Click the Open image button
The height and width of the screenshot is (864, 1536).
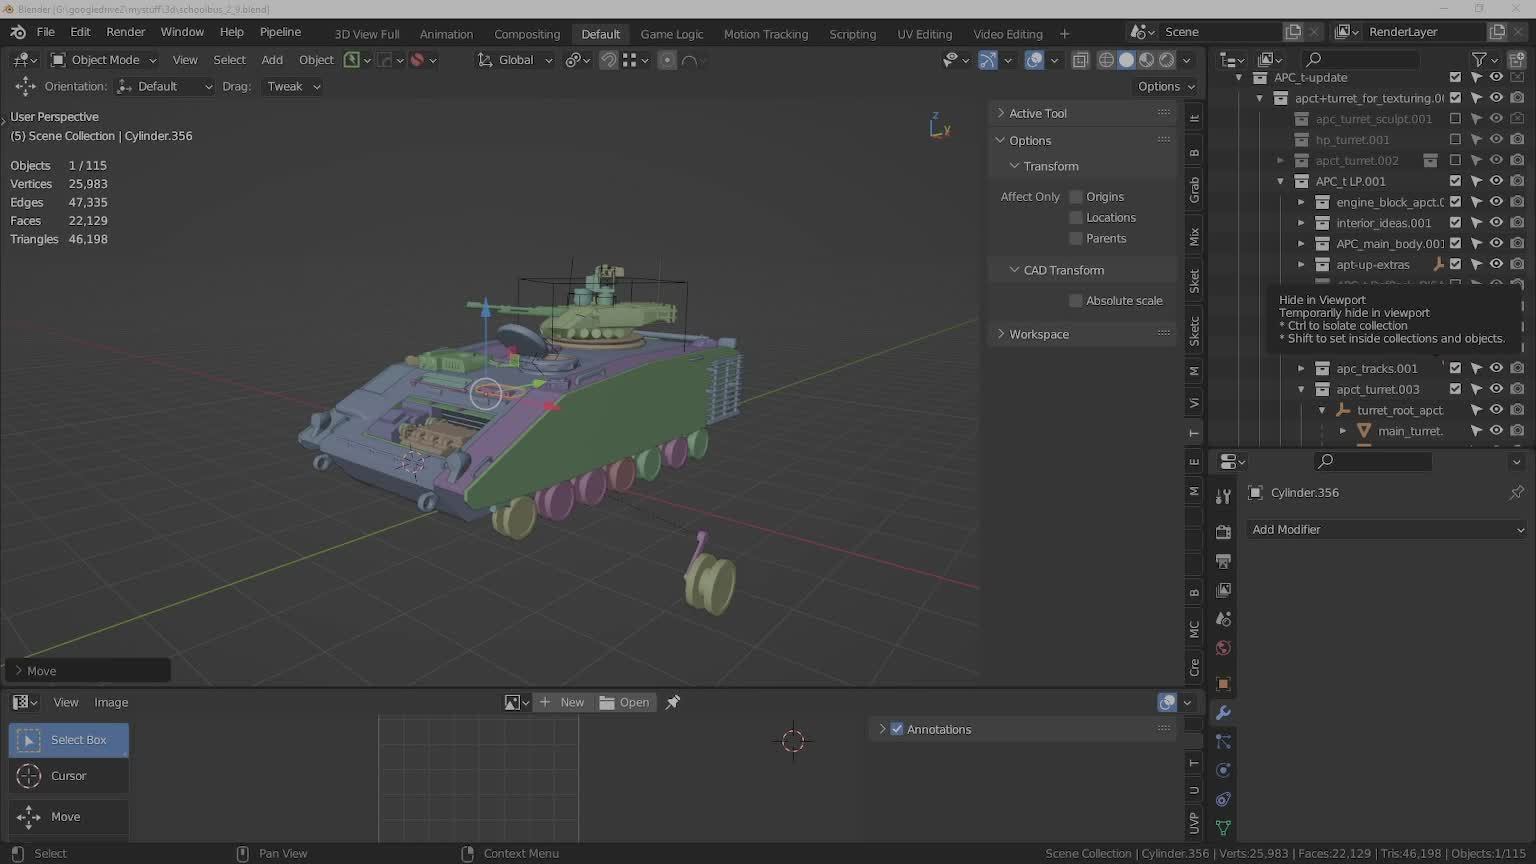pos(625,703)
